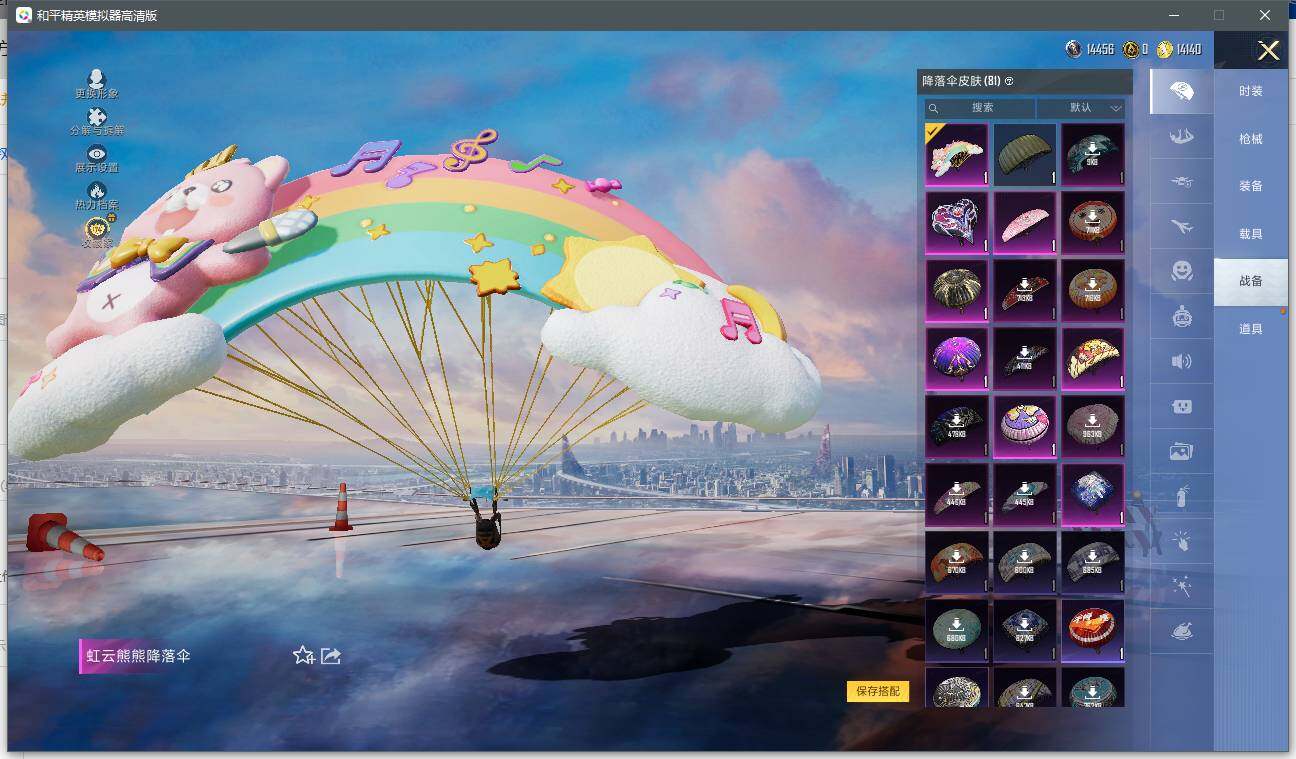1296x759 pixels.
Task: Click the gold badge icon below 热力档案
Action: [x=97, y=228]
